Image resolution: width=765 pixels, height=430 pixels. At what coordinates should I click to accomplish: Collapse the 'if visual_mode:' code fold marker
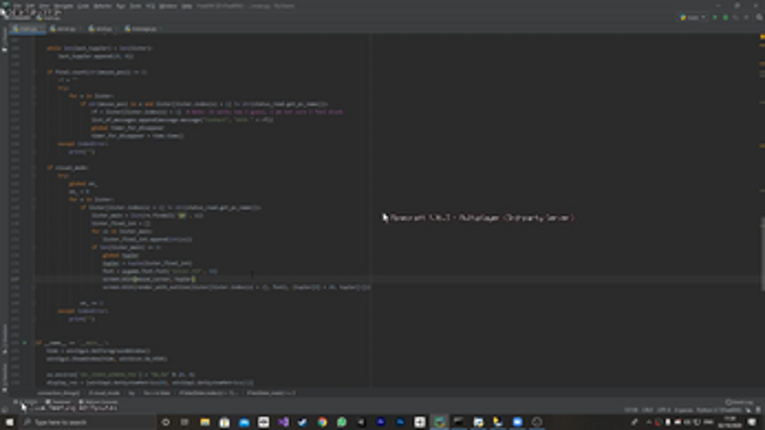[x=34, y=167]
